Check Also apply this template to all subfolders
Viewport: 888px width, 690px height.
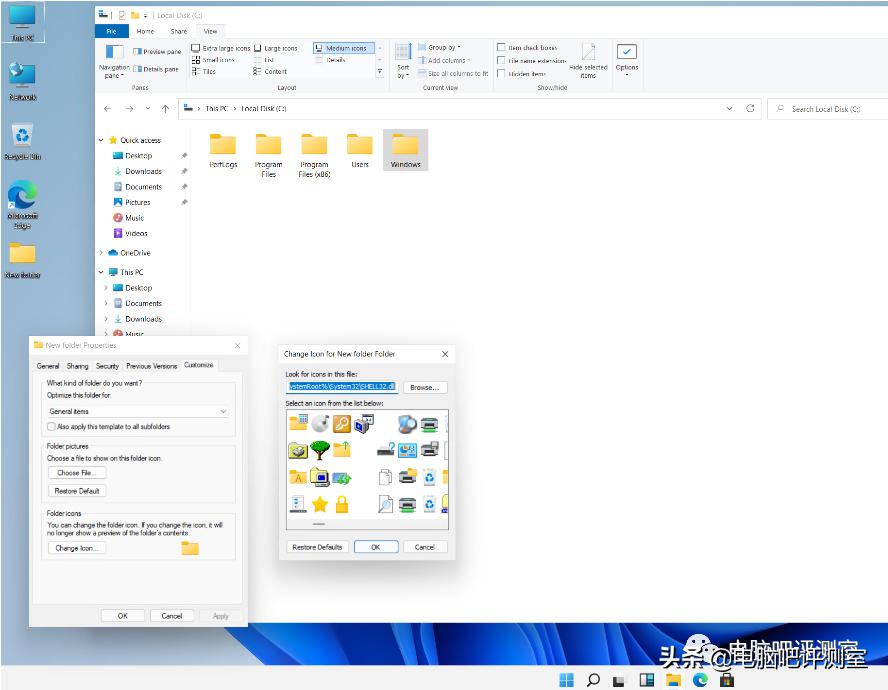click(51, 426)
